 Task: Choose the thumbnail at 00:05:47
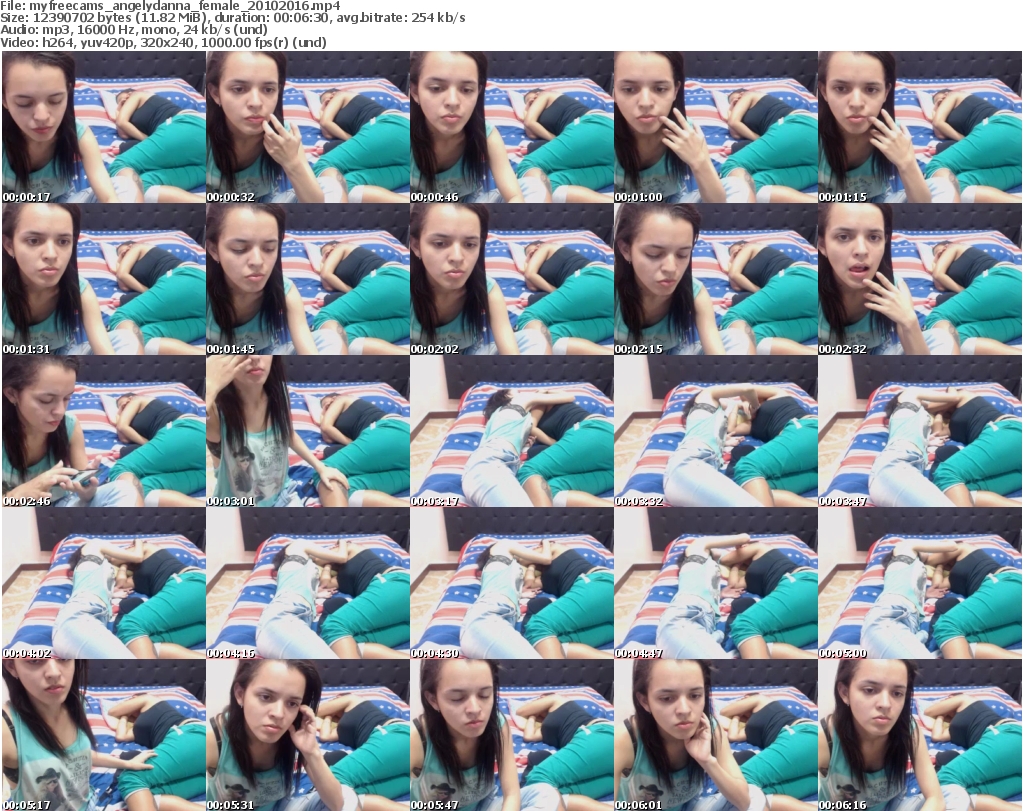[x=511, y=735]
